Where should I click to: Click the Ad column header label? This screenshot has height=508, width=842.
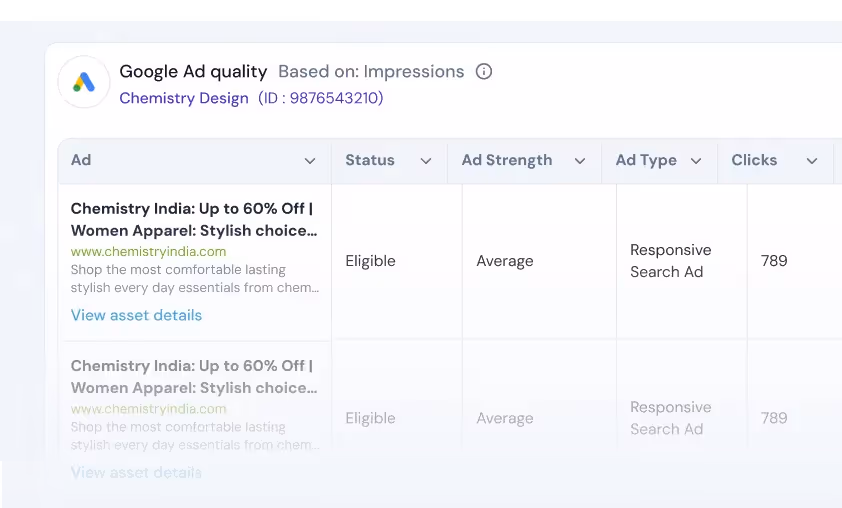pyautogui.click(x=81, y=160)
